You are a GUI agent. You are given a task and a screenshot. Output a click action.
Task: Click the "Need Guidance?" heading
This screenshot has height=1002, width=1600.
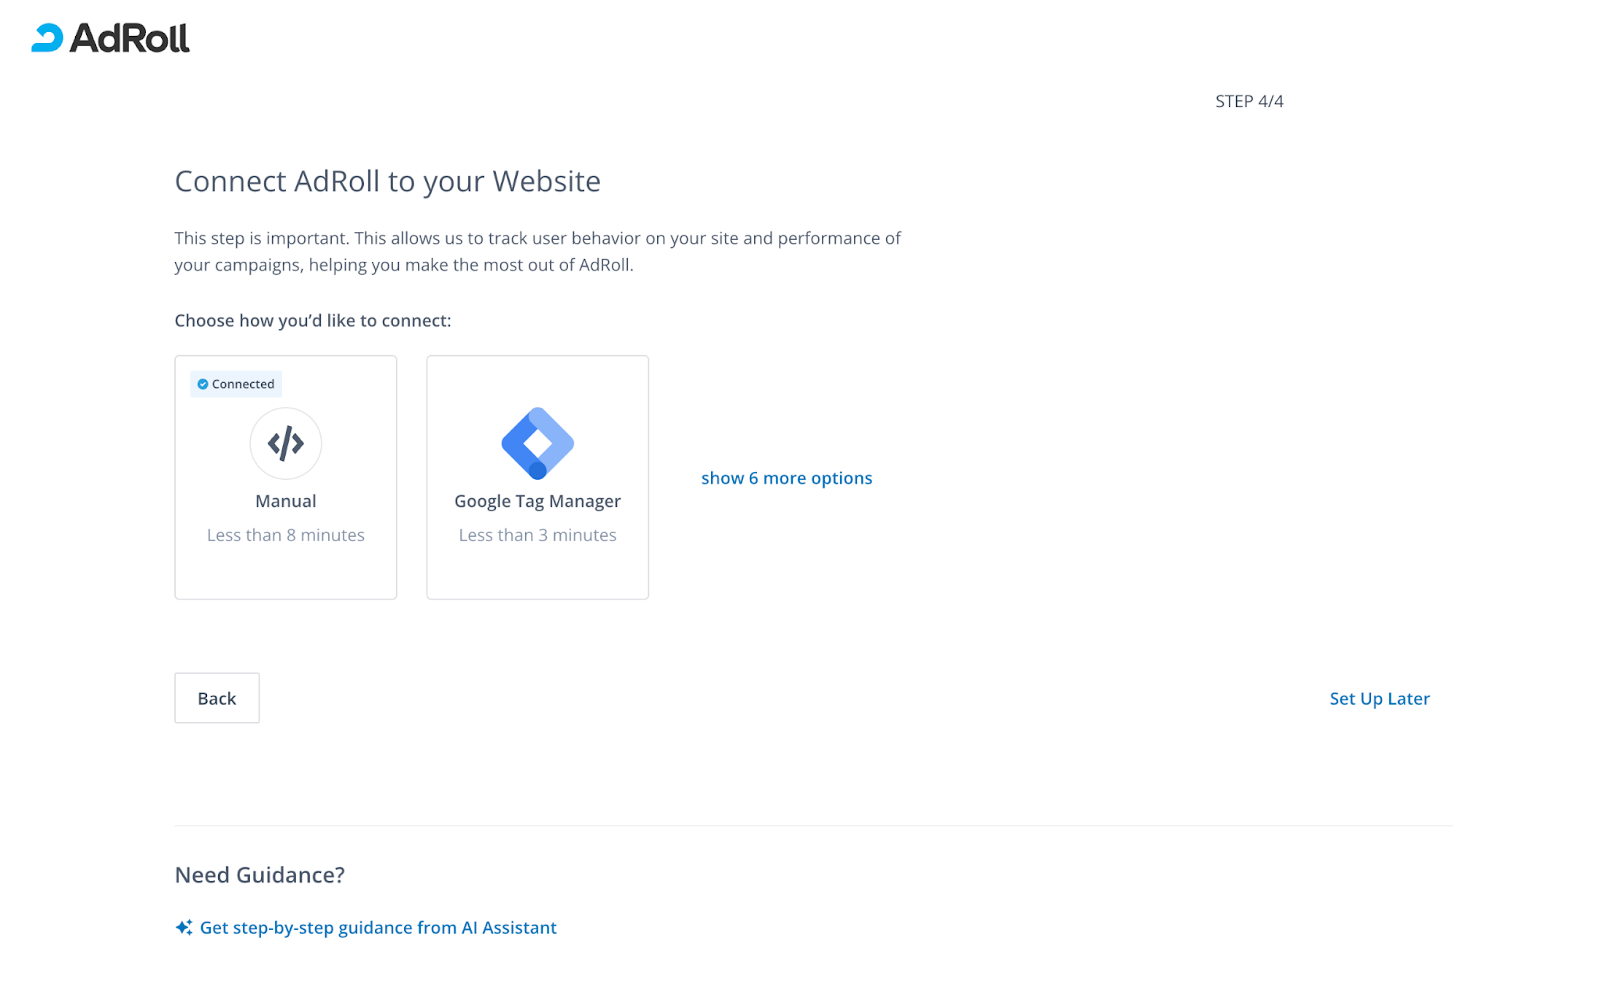pyautogui.click(x=260, y=875)
